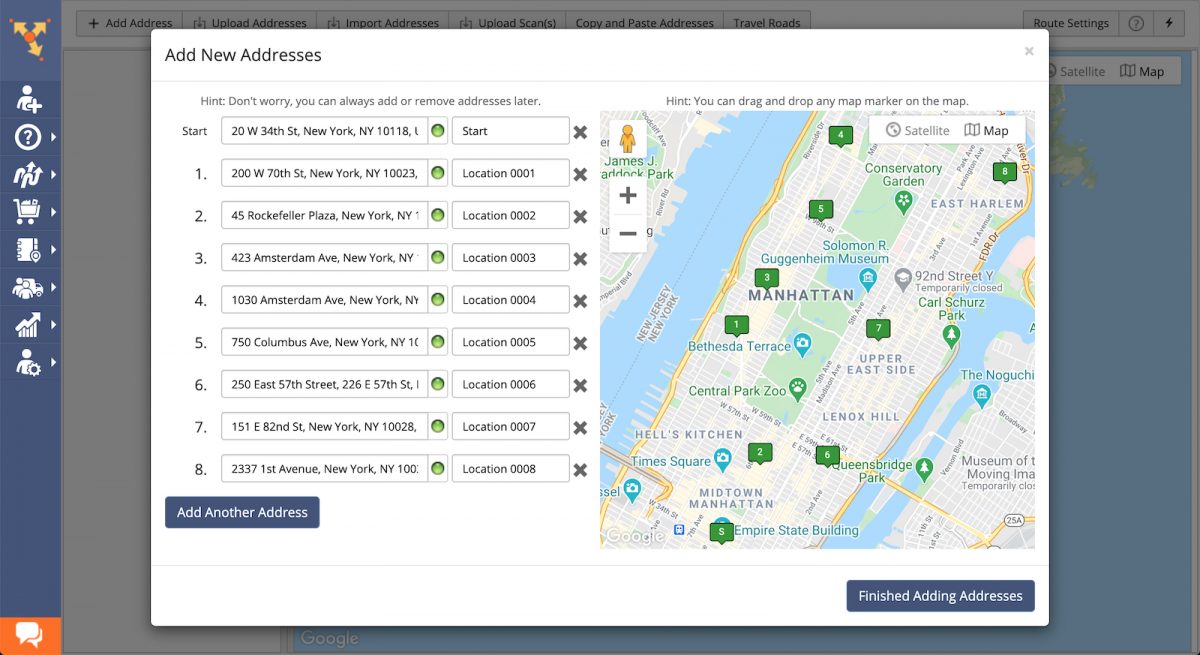Open the Upload Scan(s) tab
Viewport: 1200px width, 655px height.
pyautogui.click(x=507, y=23)
